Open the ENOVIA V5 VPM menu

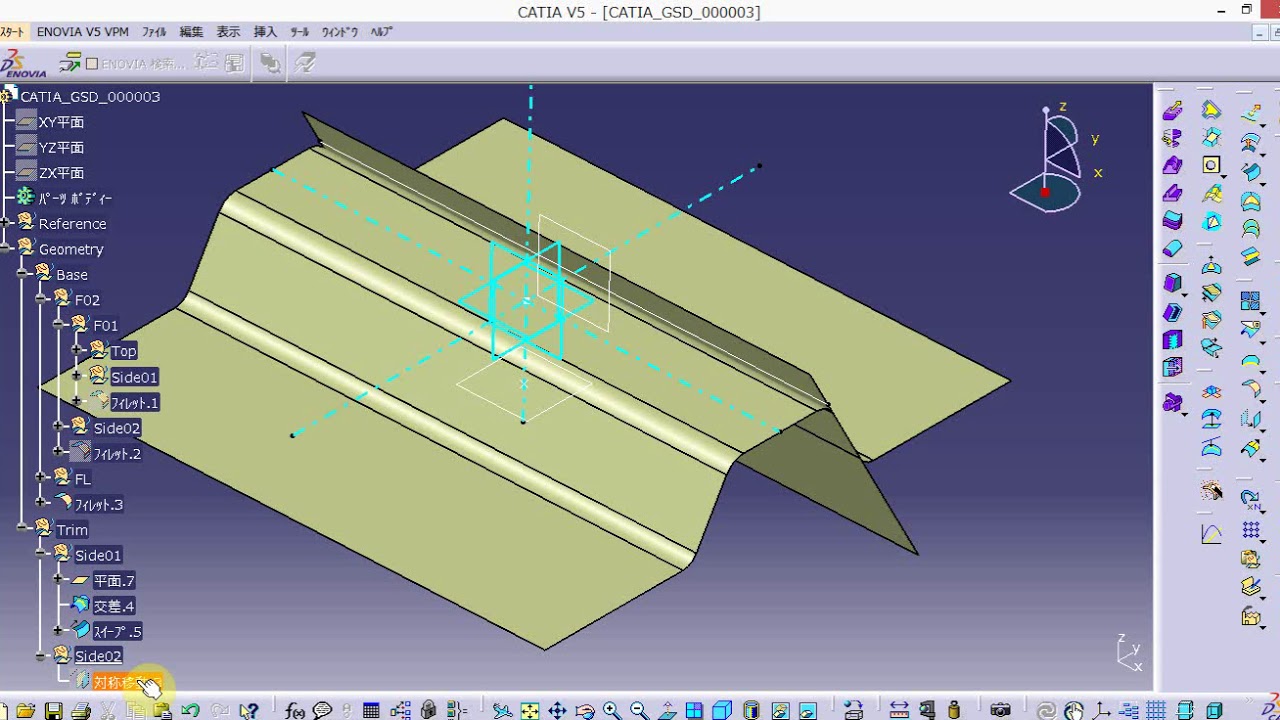pyautogui.click(x=83, y=32)
